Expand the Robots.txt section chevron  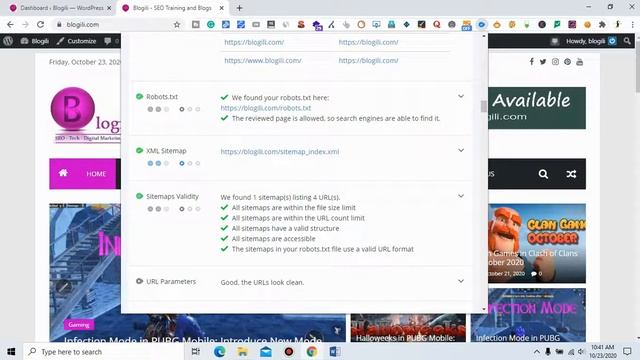click(x=461, y=97)
